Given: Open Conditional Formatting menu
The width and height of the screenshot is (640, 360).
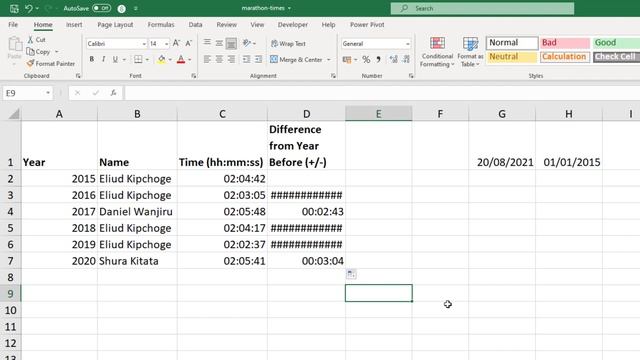Looking at the screenshot, I should pyautogui.click(x=437, y=52).
